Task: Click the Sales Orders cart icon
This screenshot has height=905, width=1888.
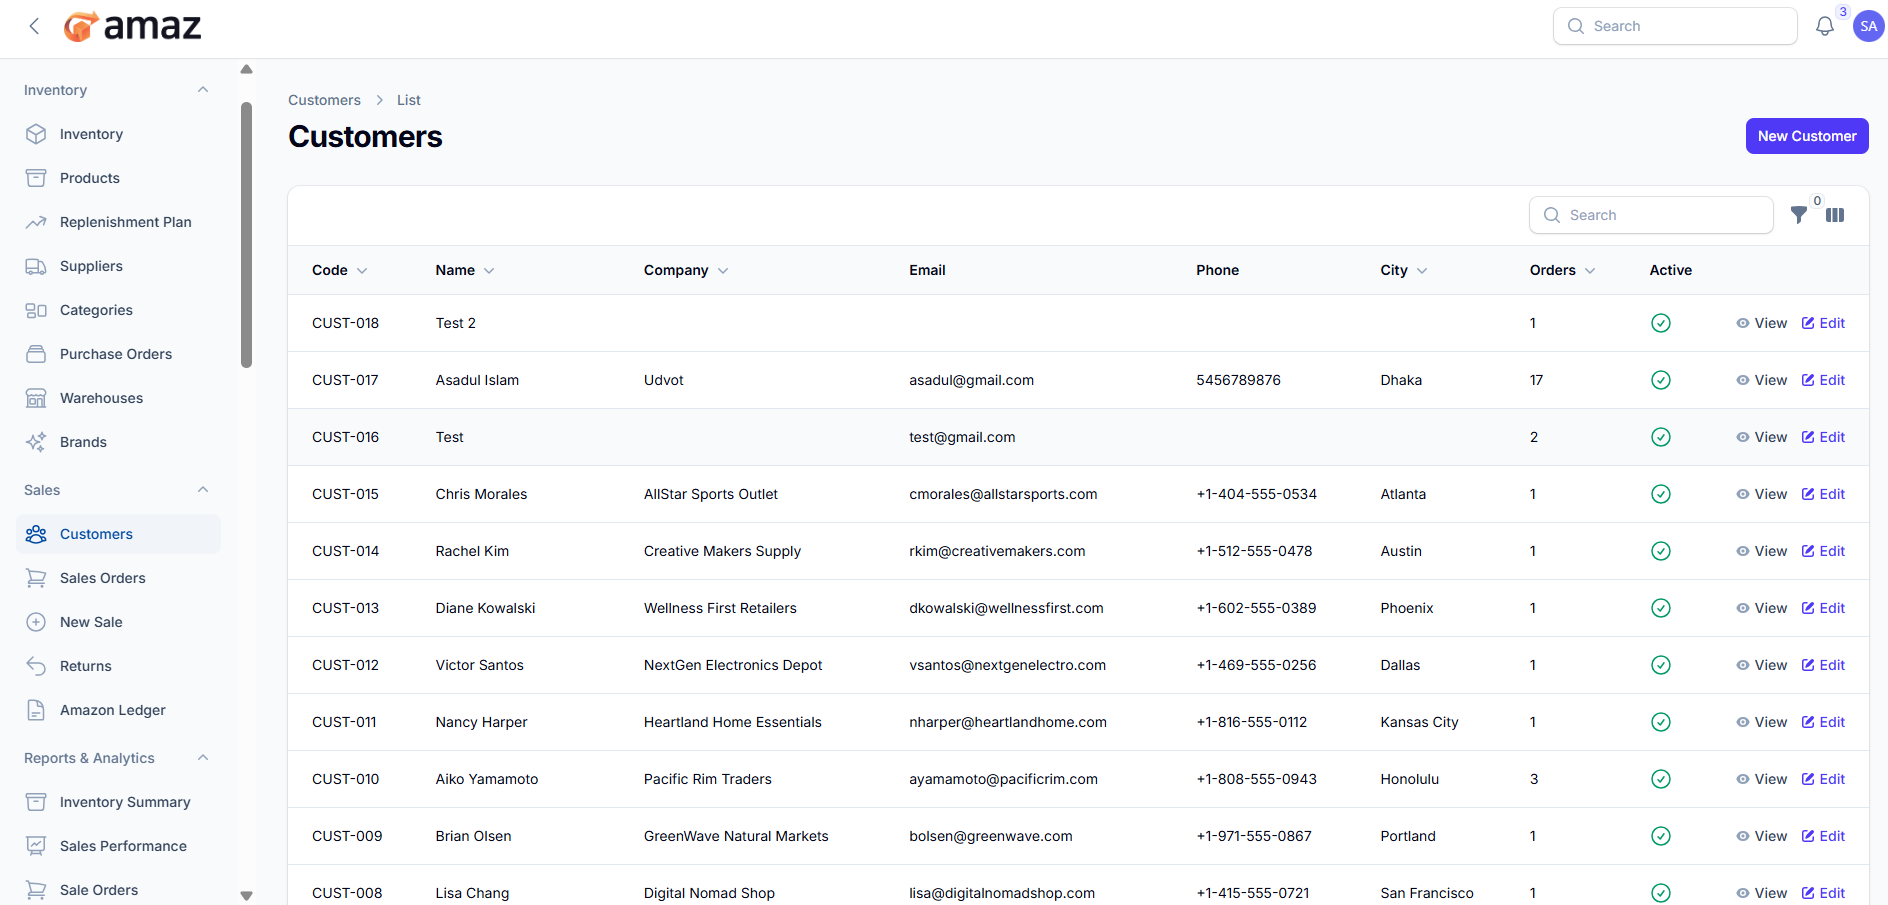Action: [x=36, y=578]
